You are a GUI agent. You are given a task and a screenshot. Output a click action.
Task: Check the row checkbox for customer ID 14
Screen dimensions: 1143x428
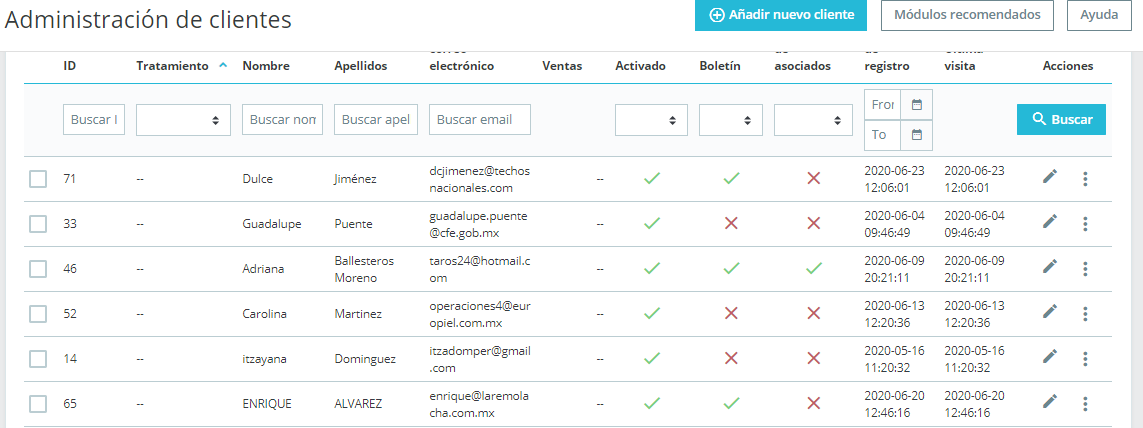point(38,359)
